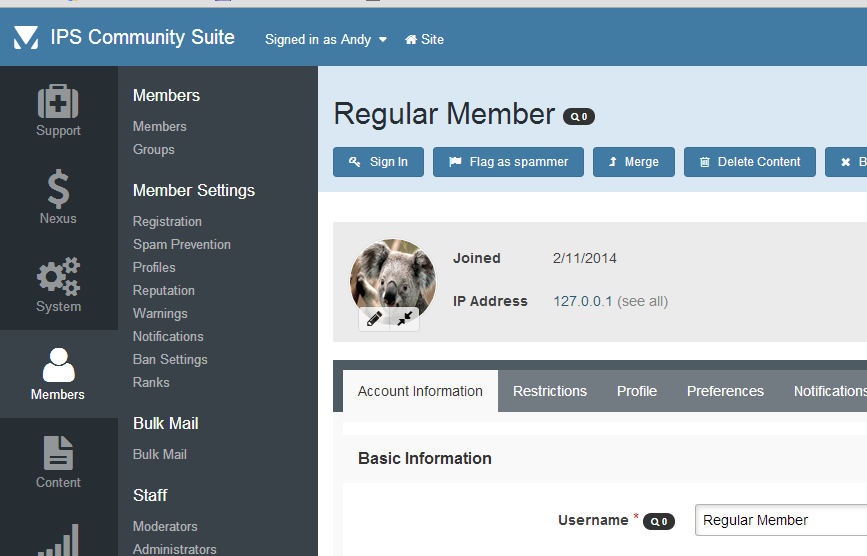The width and height of the screenshot is (867, 556).
Task: Click the Flag as spammer button
Action: point(508,162)
